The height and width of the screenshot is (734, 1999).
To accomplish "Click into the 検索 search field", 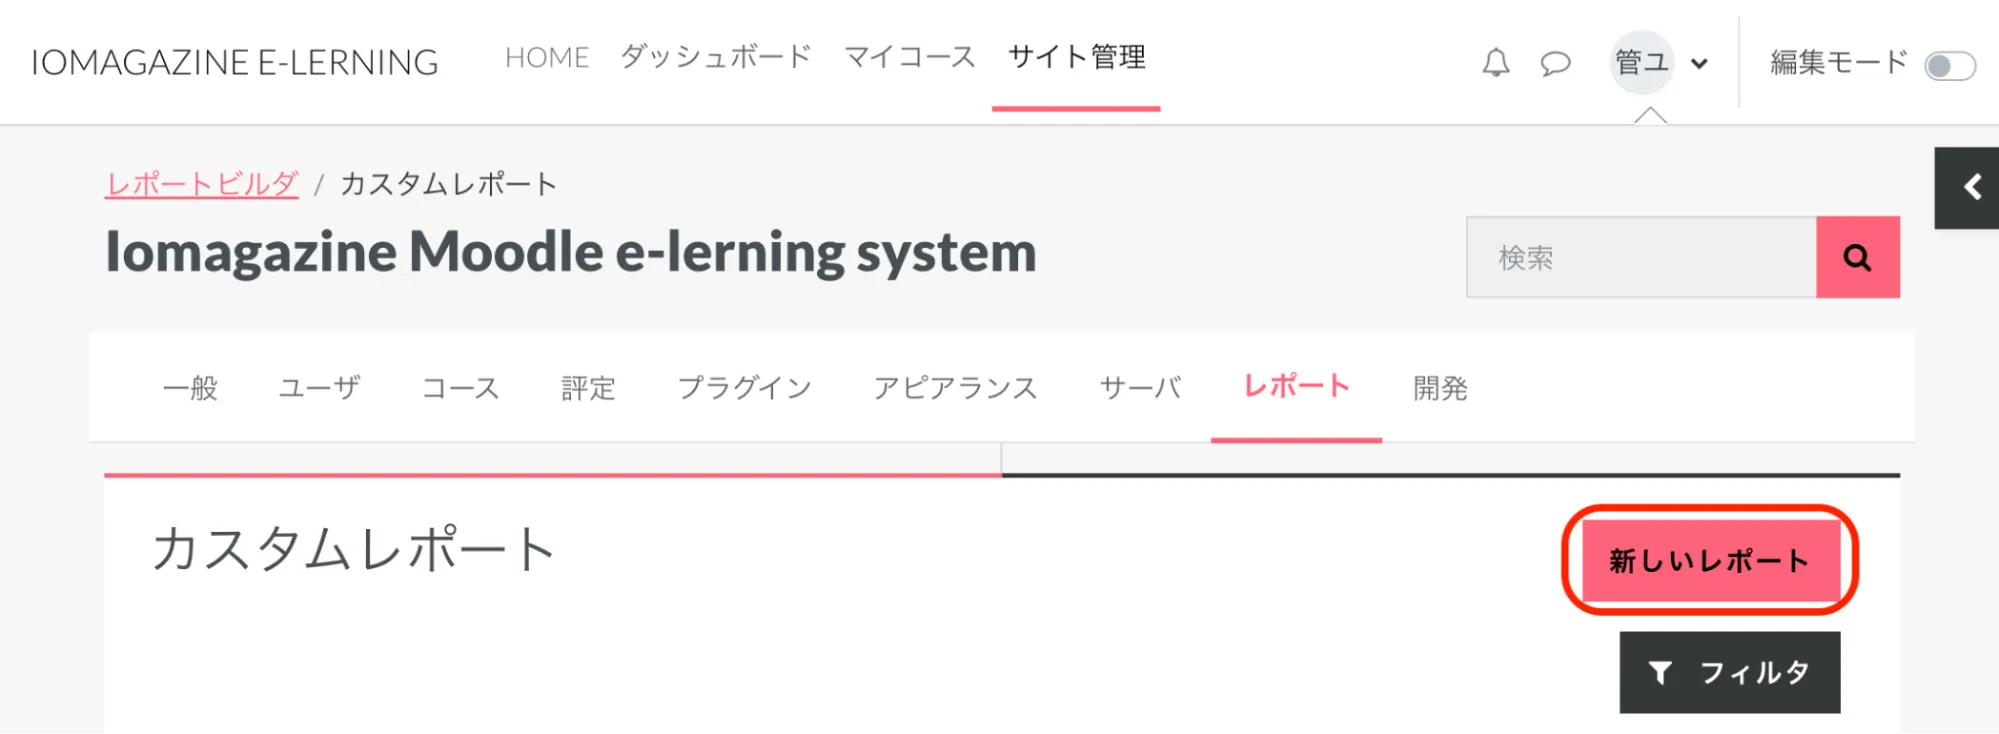I will coord(1640,257).
